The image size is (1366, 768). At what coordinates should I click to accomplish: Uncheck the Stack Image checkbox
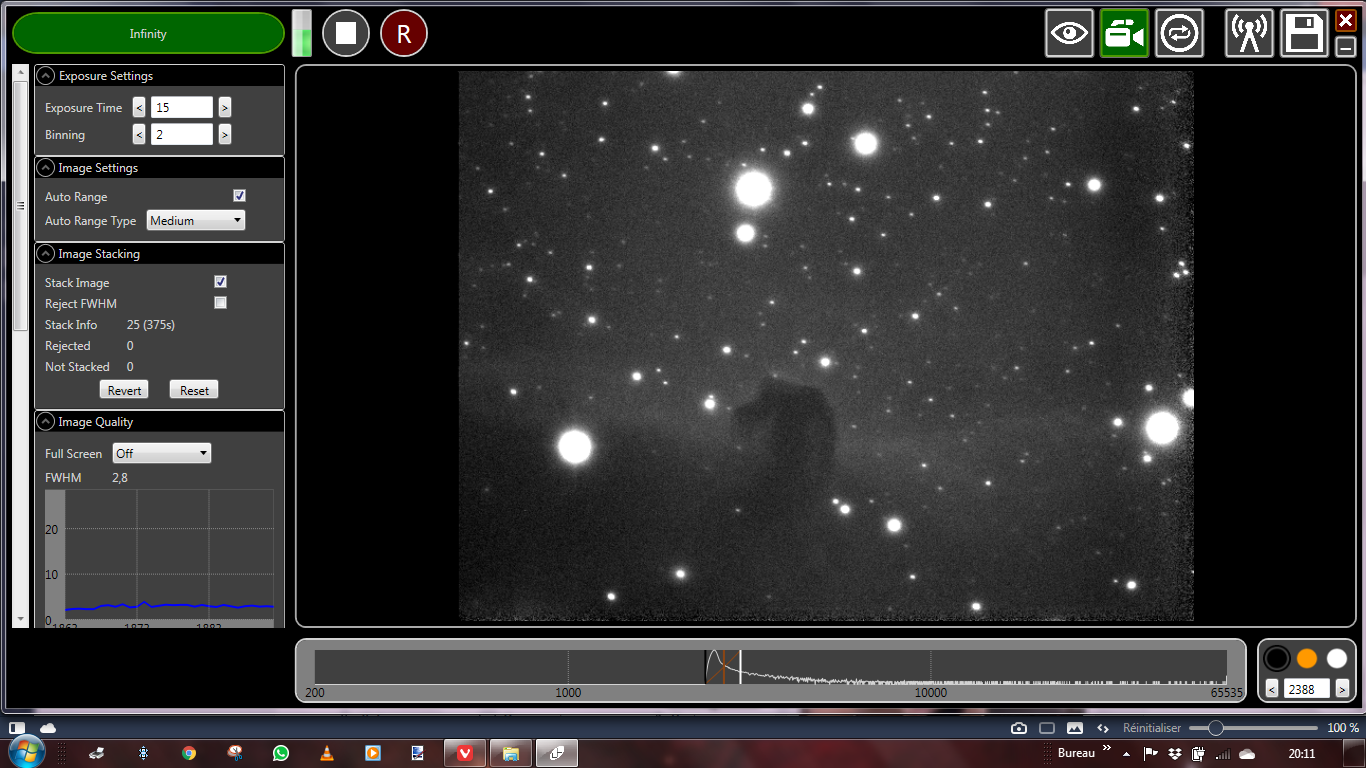[220, 282]
